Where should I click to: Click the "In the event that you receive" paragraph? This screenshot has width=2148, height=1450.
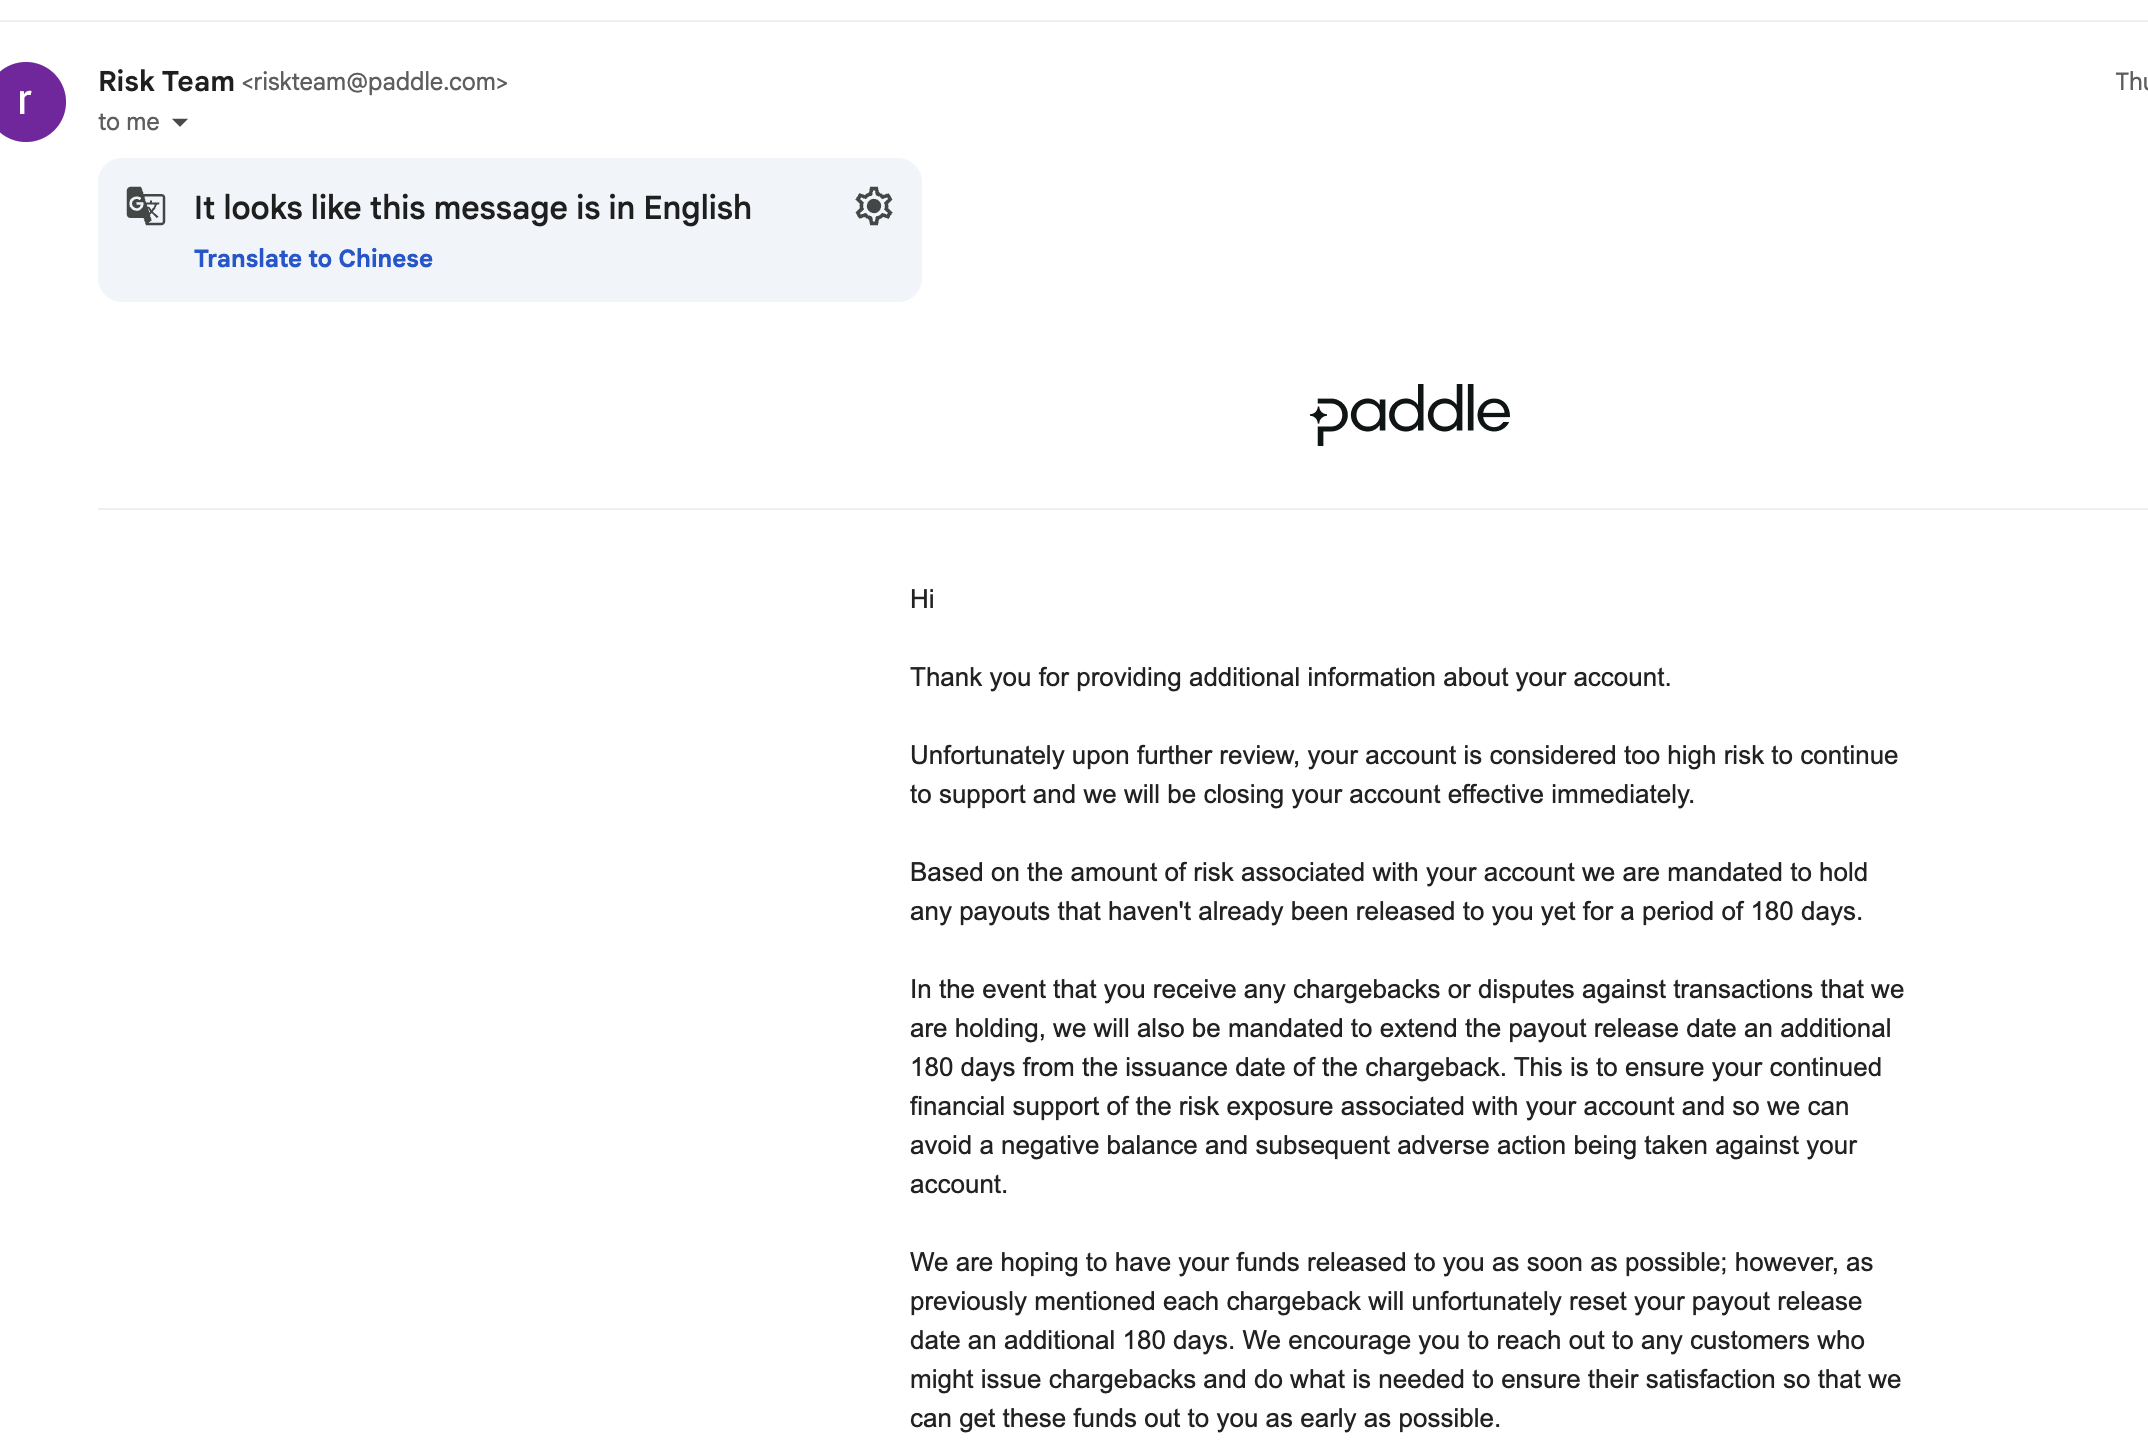click(1406, 1086)
